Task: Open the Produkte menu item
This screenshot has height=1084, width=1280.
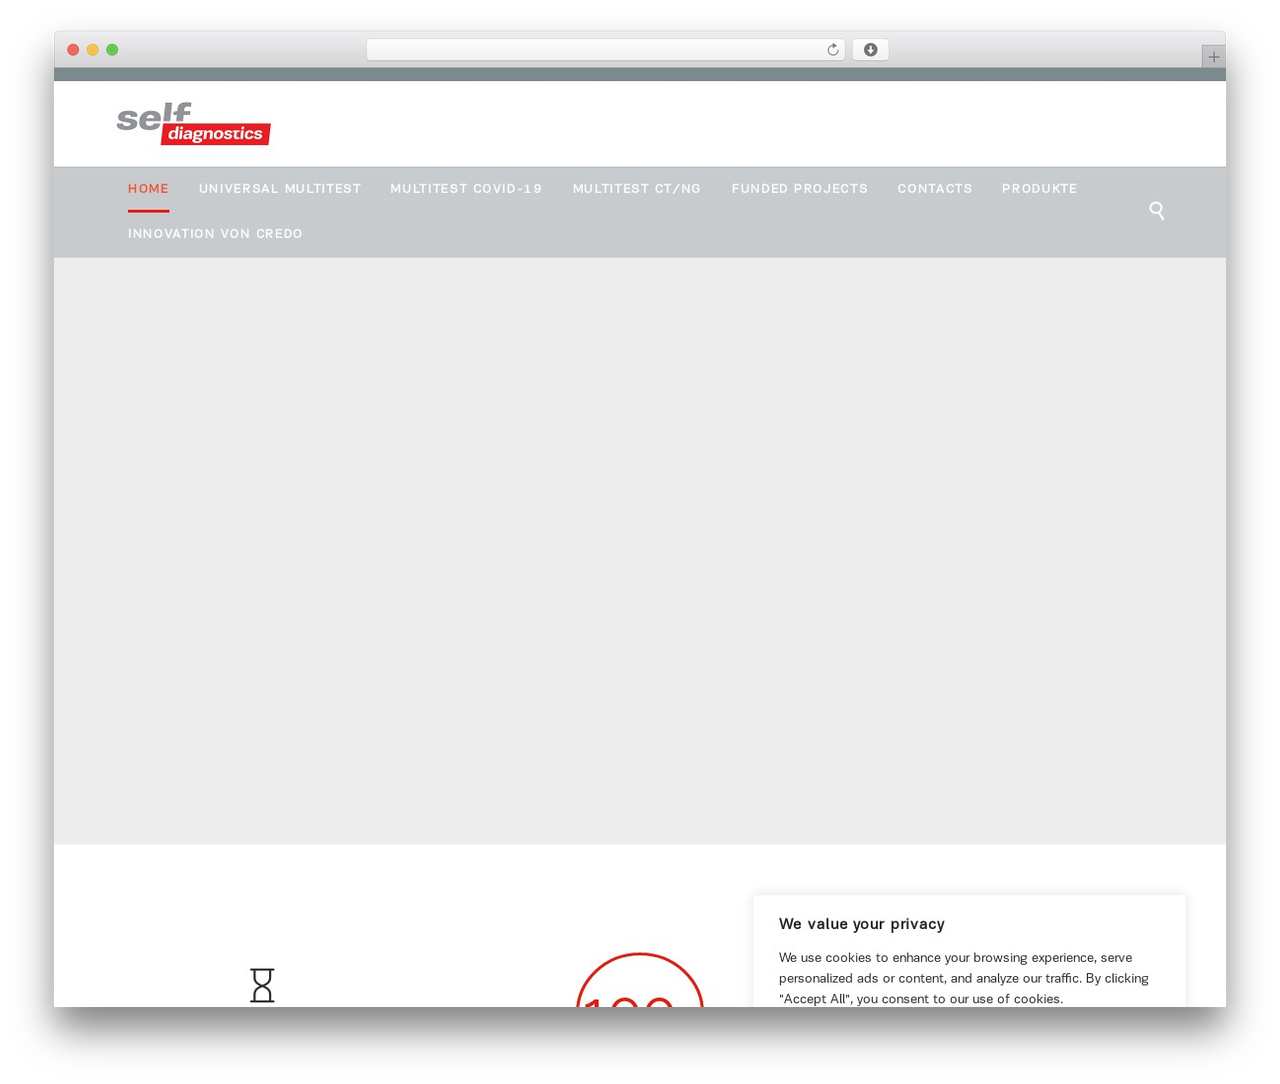Action: tap(1039, 188)
